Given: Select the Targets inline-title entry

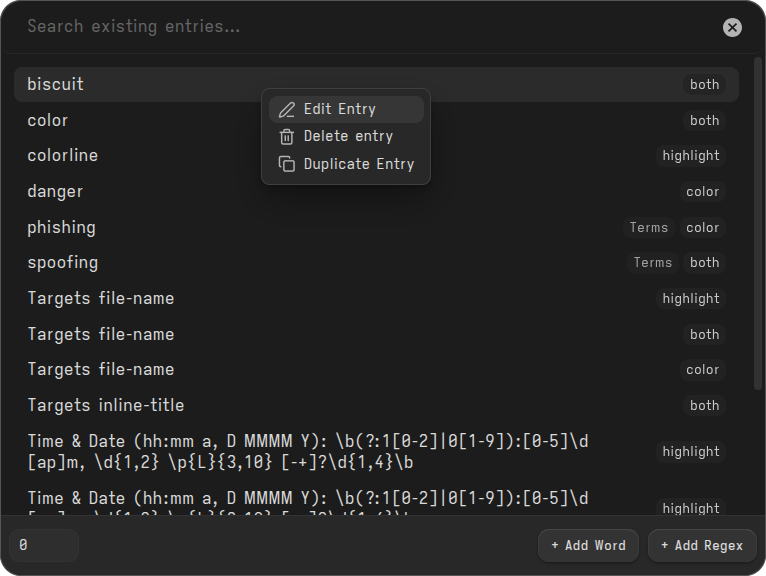Looking at the screenshot, I should click(376, 405).
